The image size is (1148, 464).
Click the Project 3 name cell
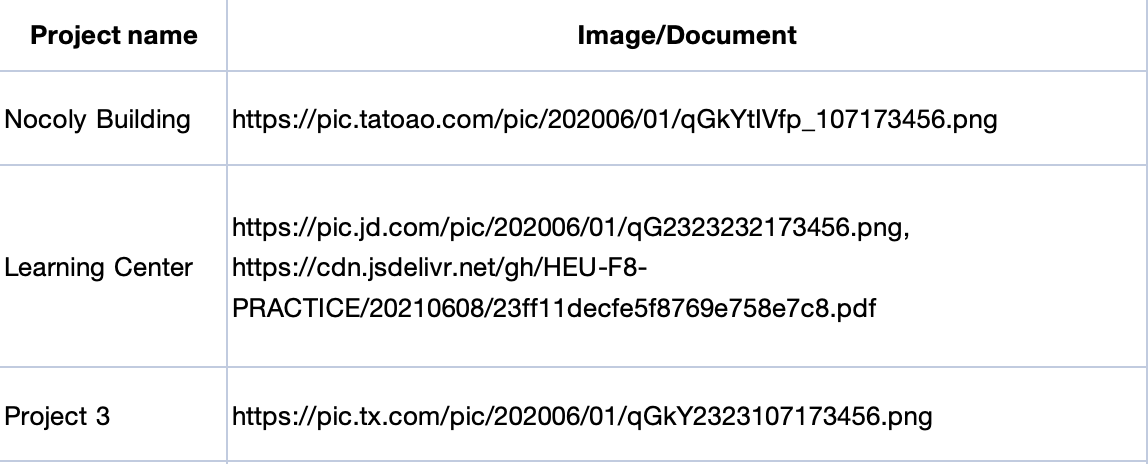click(57, 416)
